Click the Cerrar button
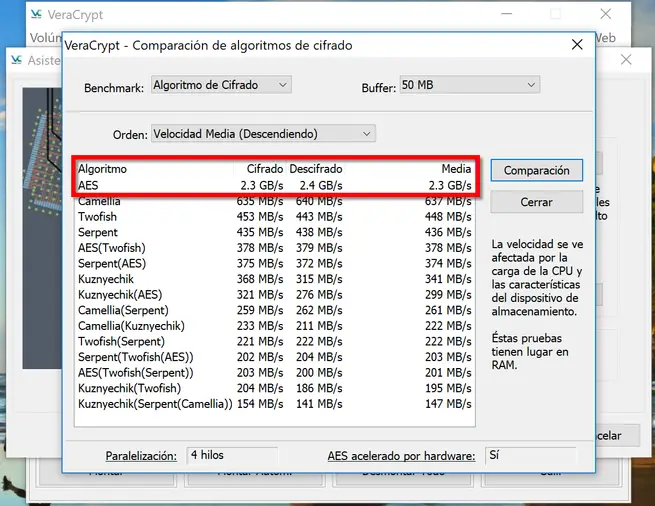655x506 pixels. 536,202
